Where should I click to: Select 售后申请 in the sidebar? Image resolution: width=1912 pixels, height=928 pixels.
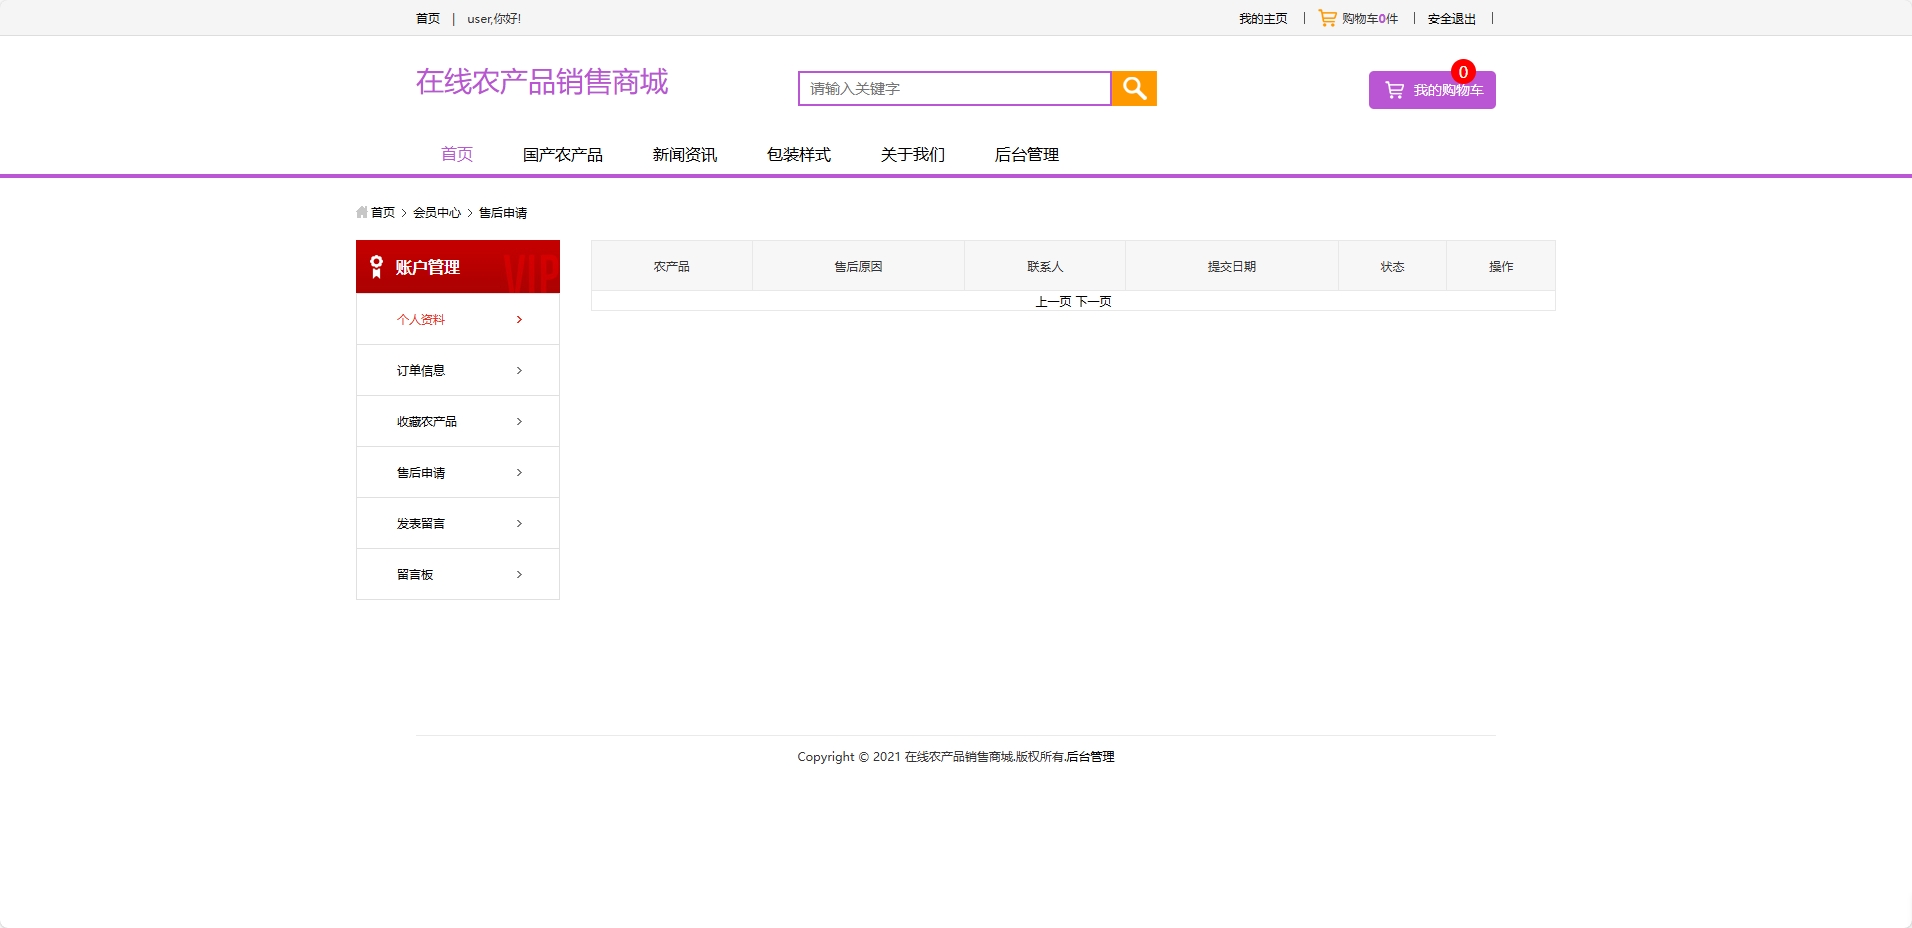tap(419, 472)
